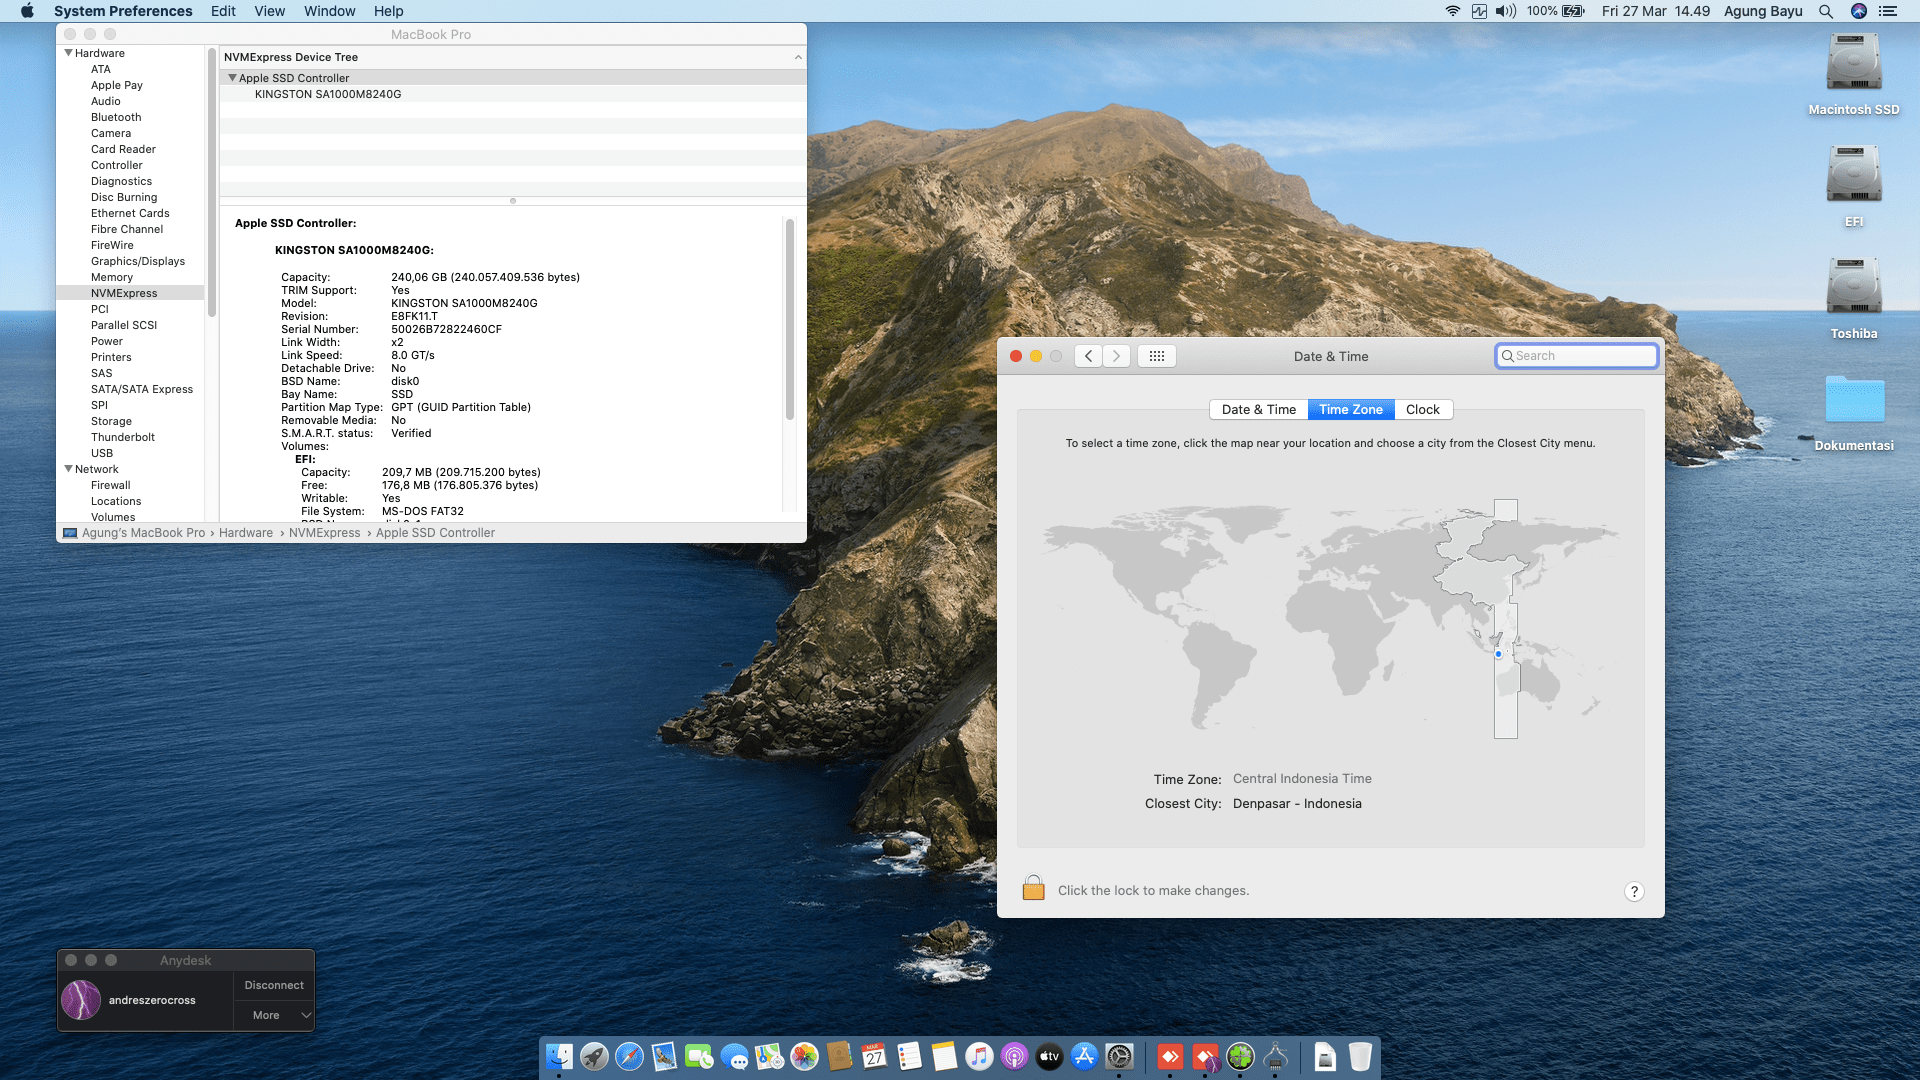
Task: Switch to the Date & Time tab
Action: pyautogui.click(x=1258, y=409)
